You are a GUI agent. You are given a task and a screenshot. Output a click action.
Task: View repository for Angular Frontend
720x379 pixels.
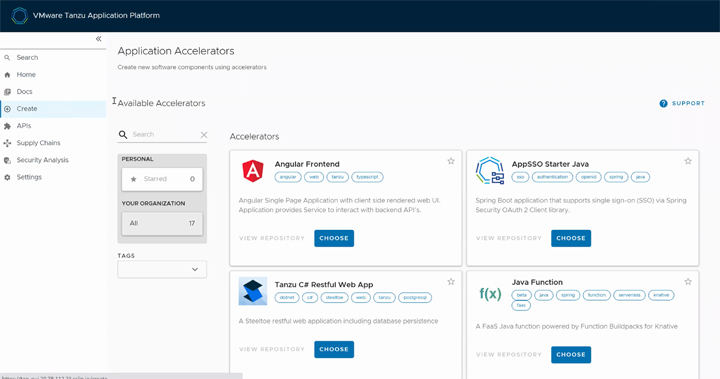(272, 238)
